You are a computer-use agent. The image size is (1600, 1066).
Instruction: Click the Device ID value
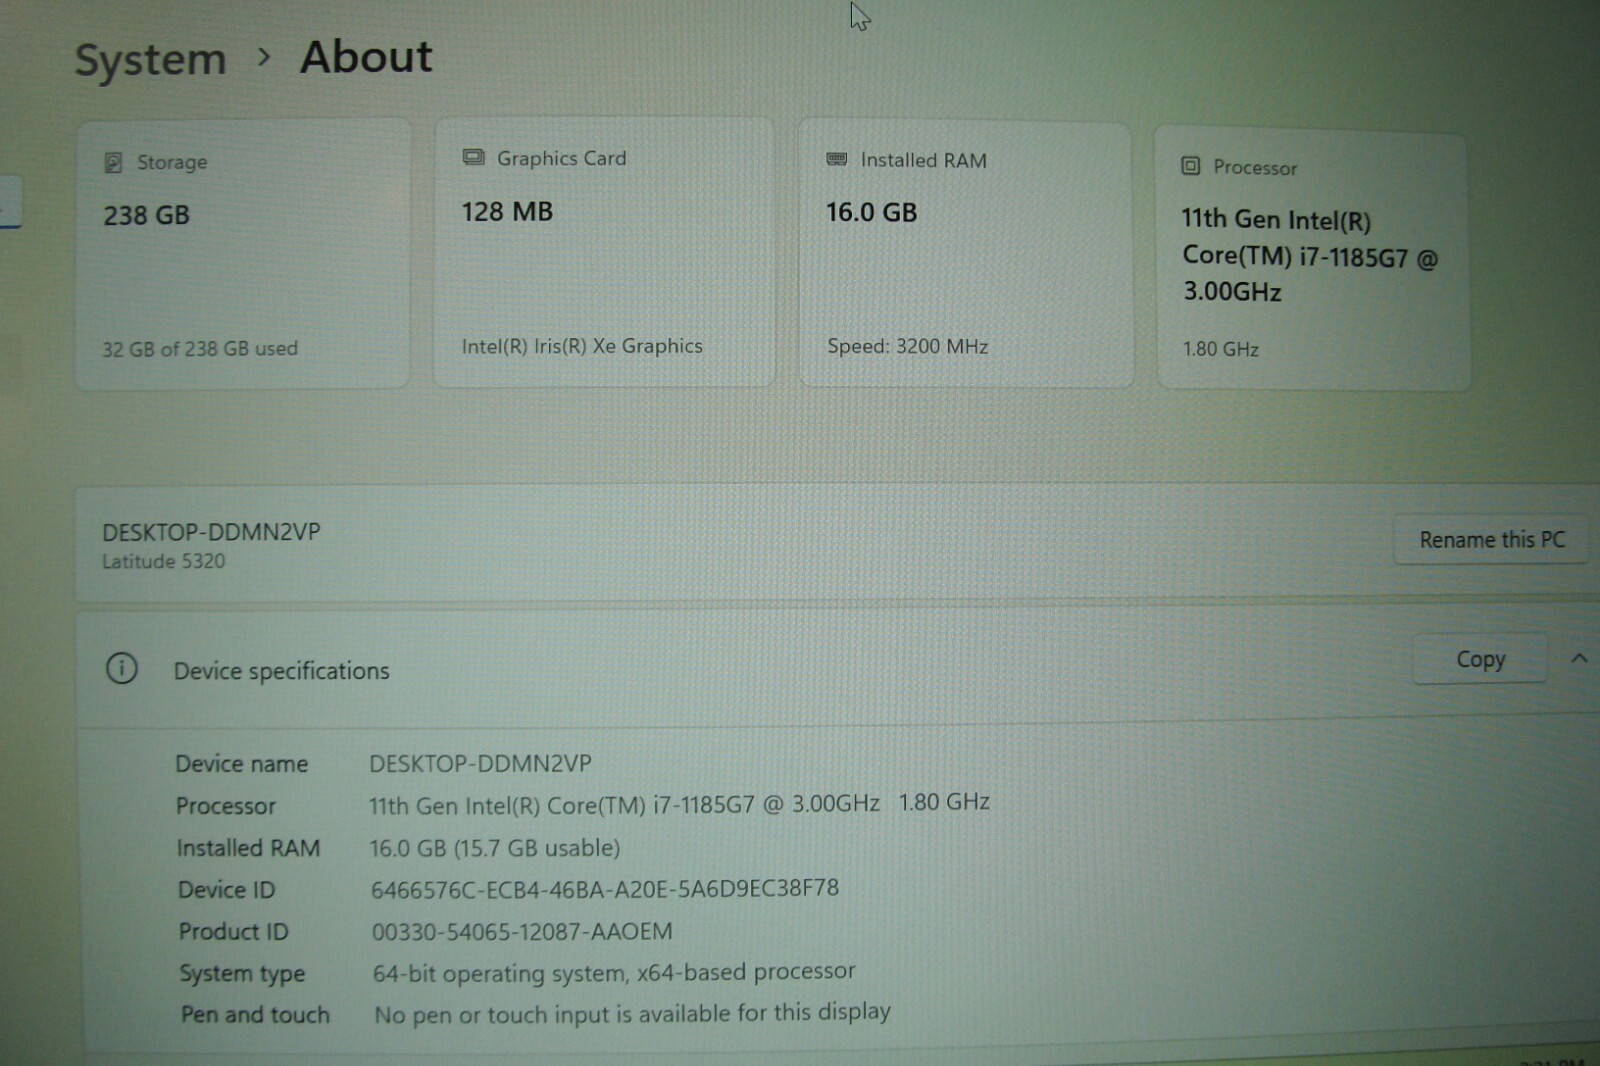point(605,888)
